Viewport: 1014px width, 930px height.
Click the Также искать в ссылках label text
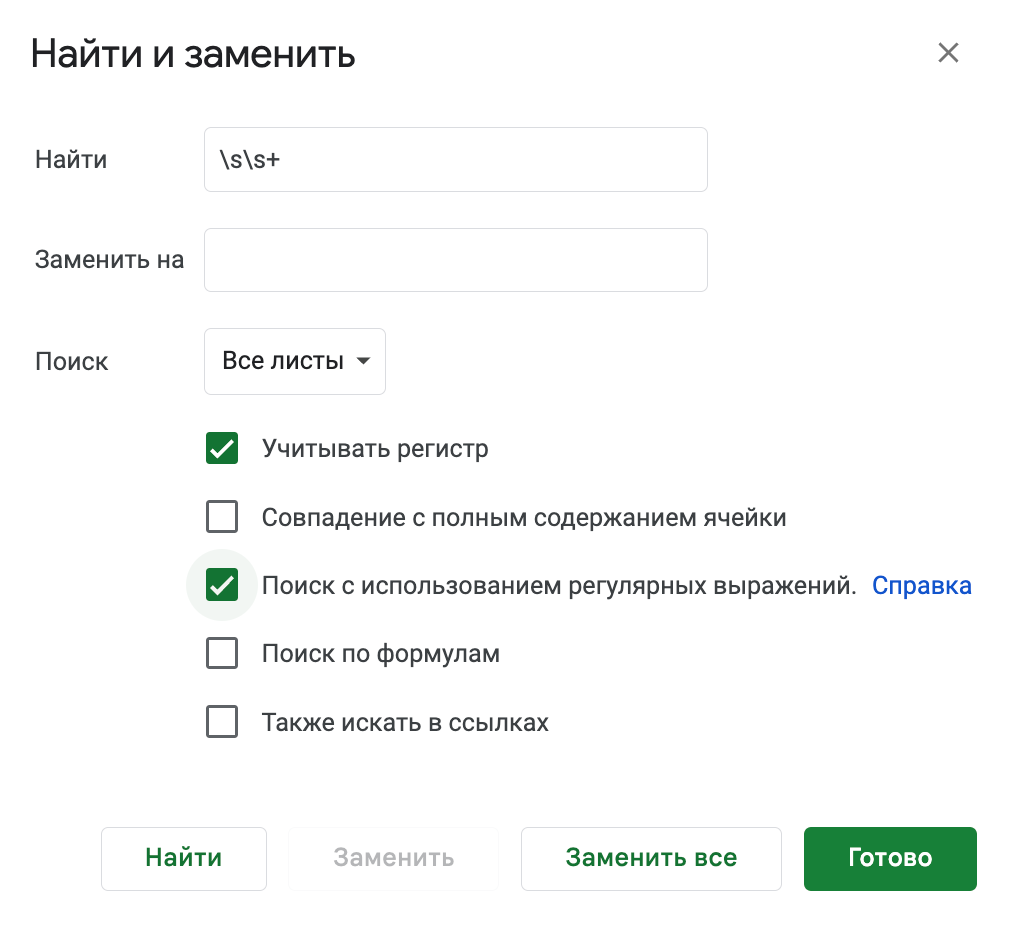(x=405, y=722)
